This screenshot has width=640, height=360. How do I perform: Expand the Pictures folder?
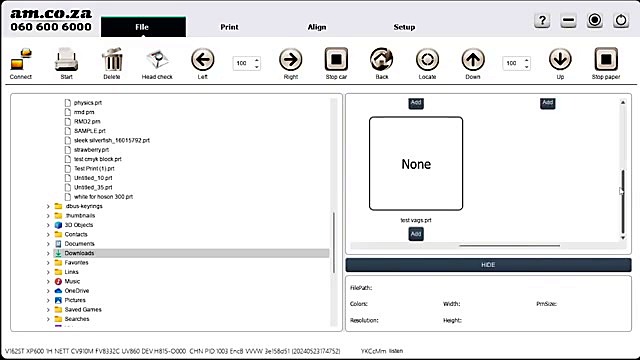pos(48,300)
